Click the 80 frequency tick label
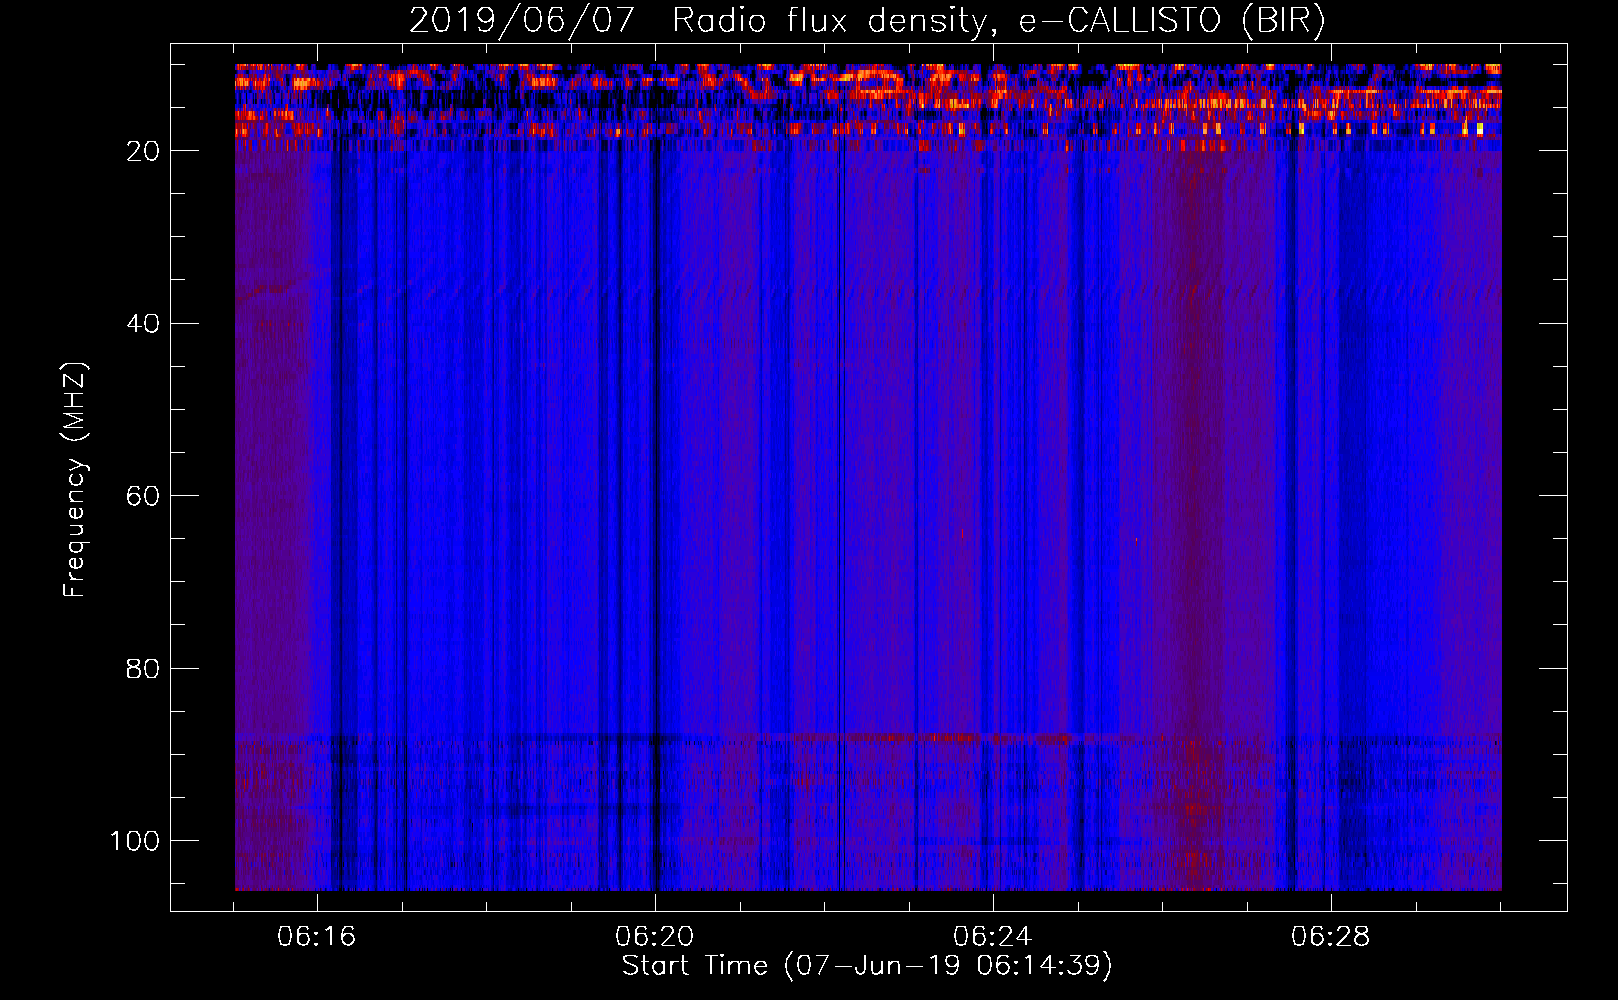1618x1000 pixels. coord(143,668)
